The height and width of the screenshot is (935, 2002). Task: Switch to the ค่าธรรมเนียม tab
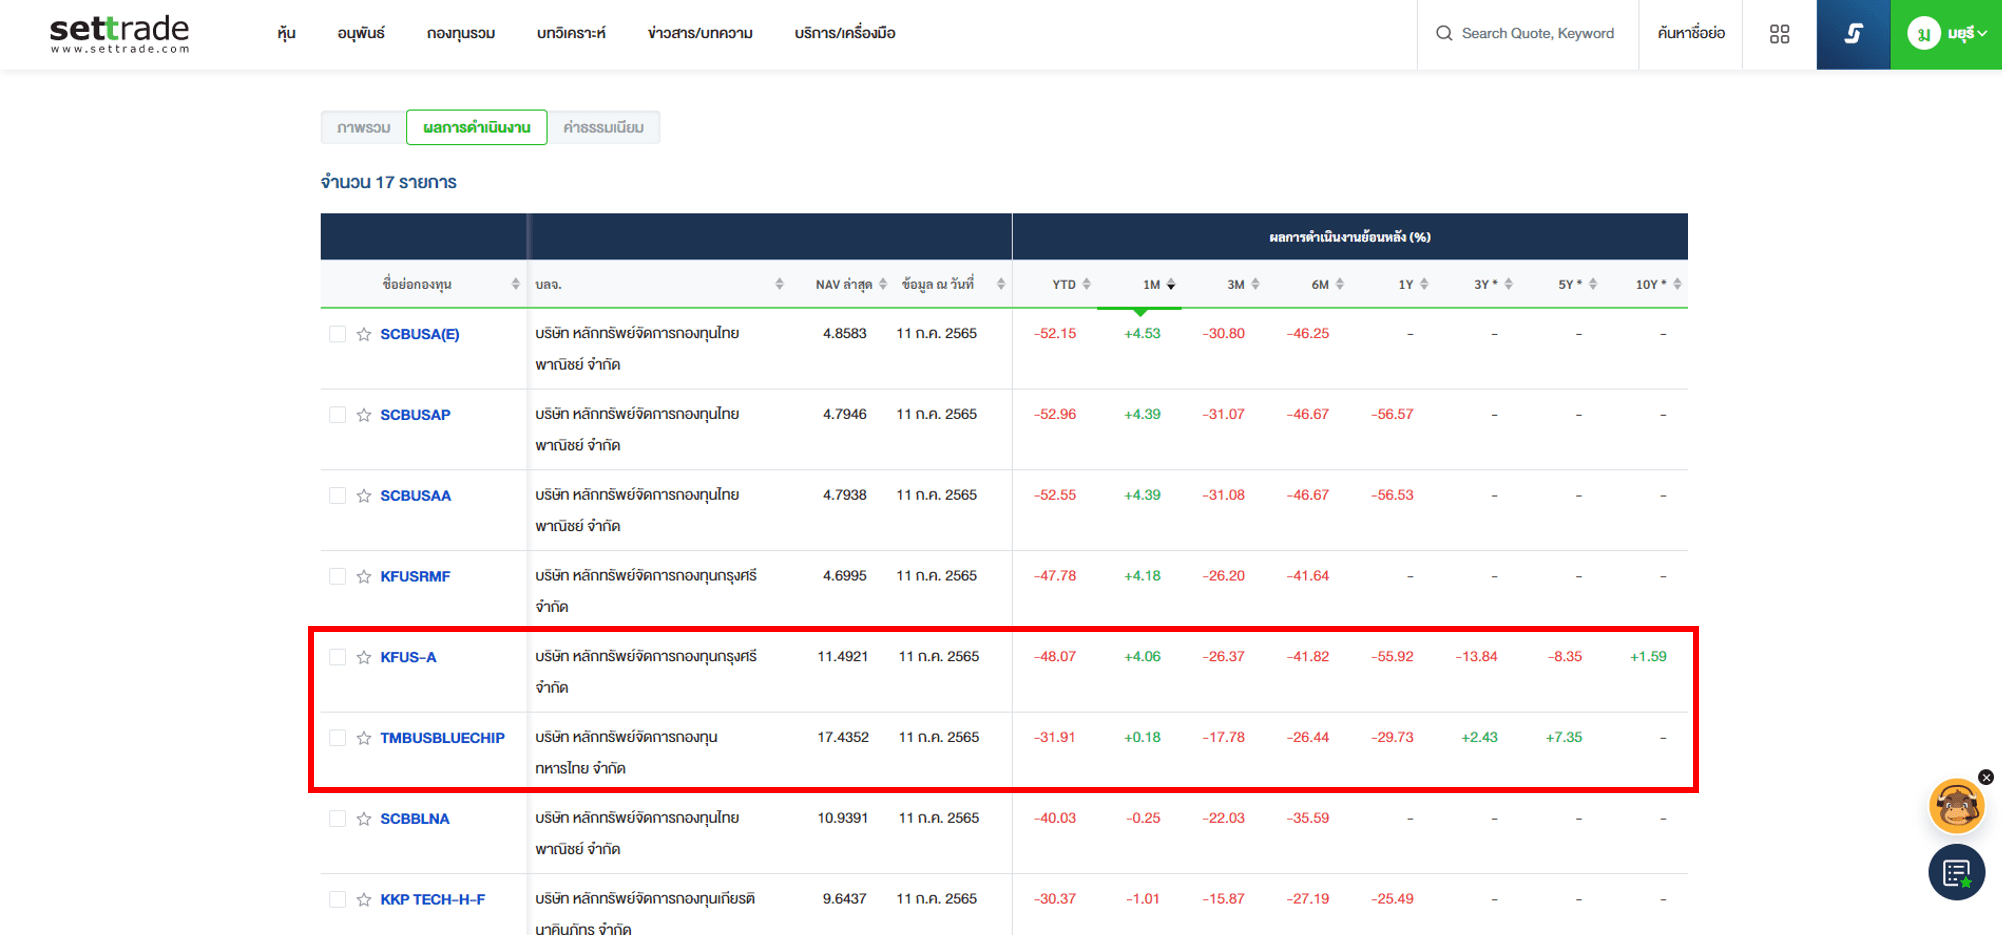point(603,128)
